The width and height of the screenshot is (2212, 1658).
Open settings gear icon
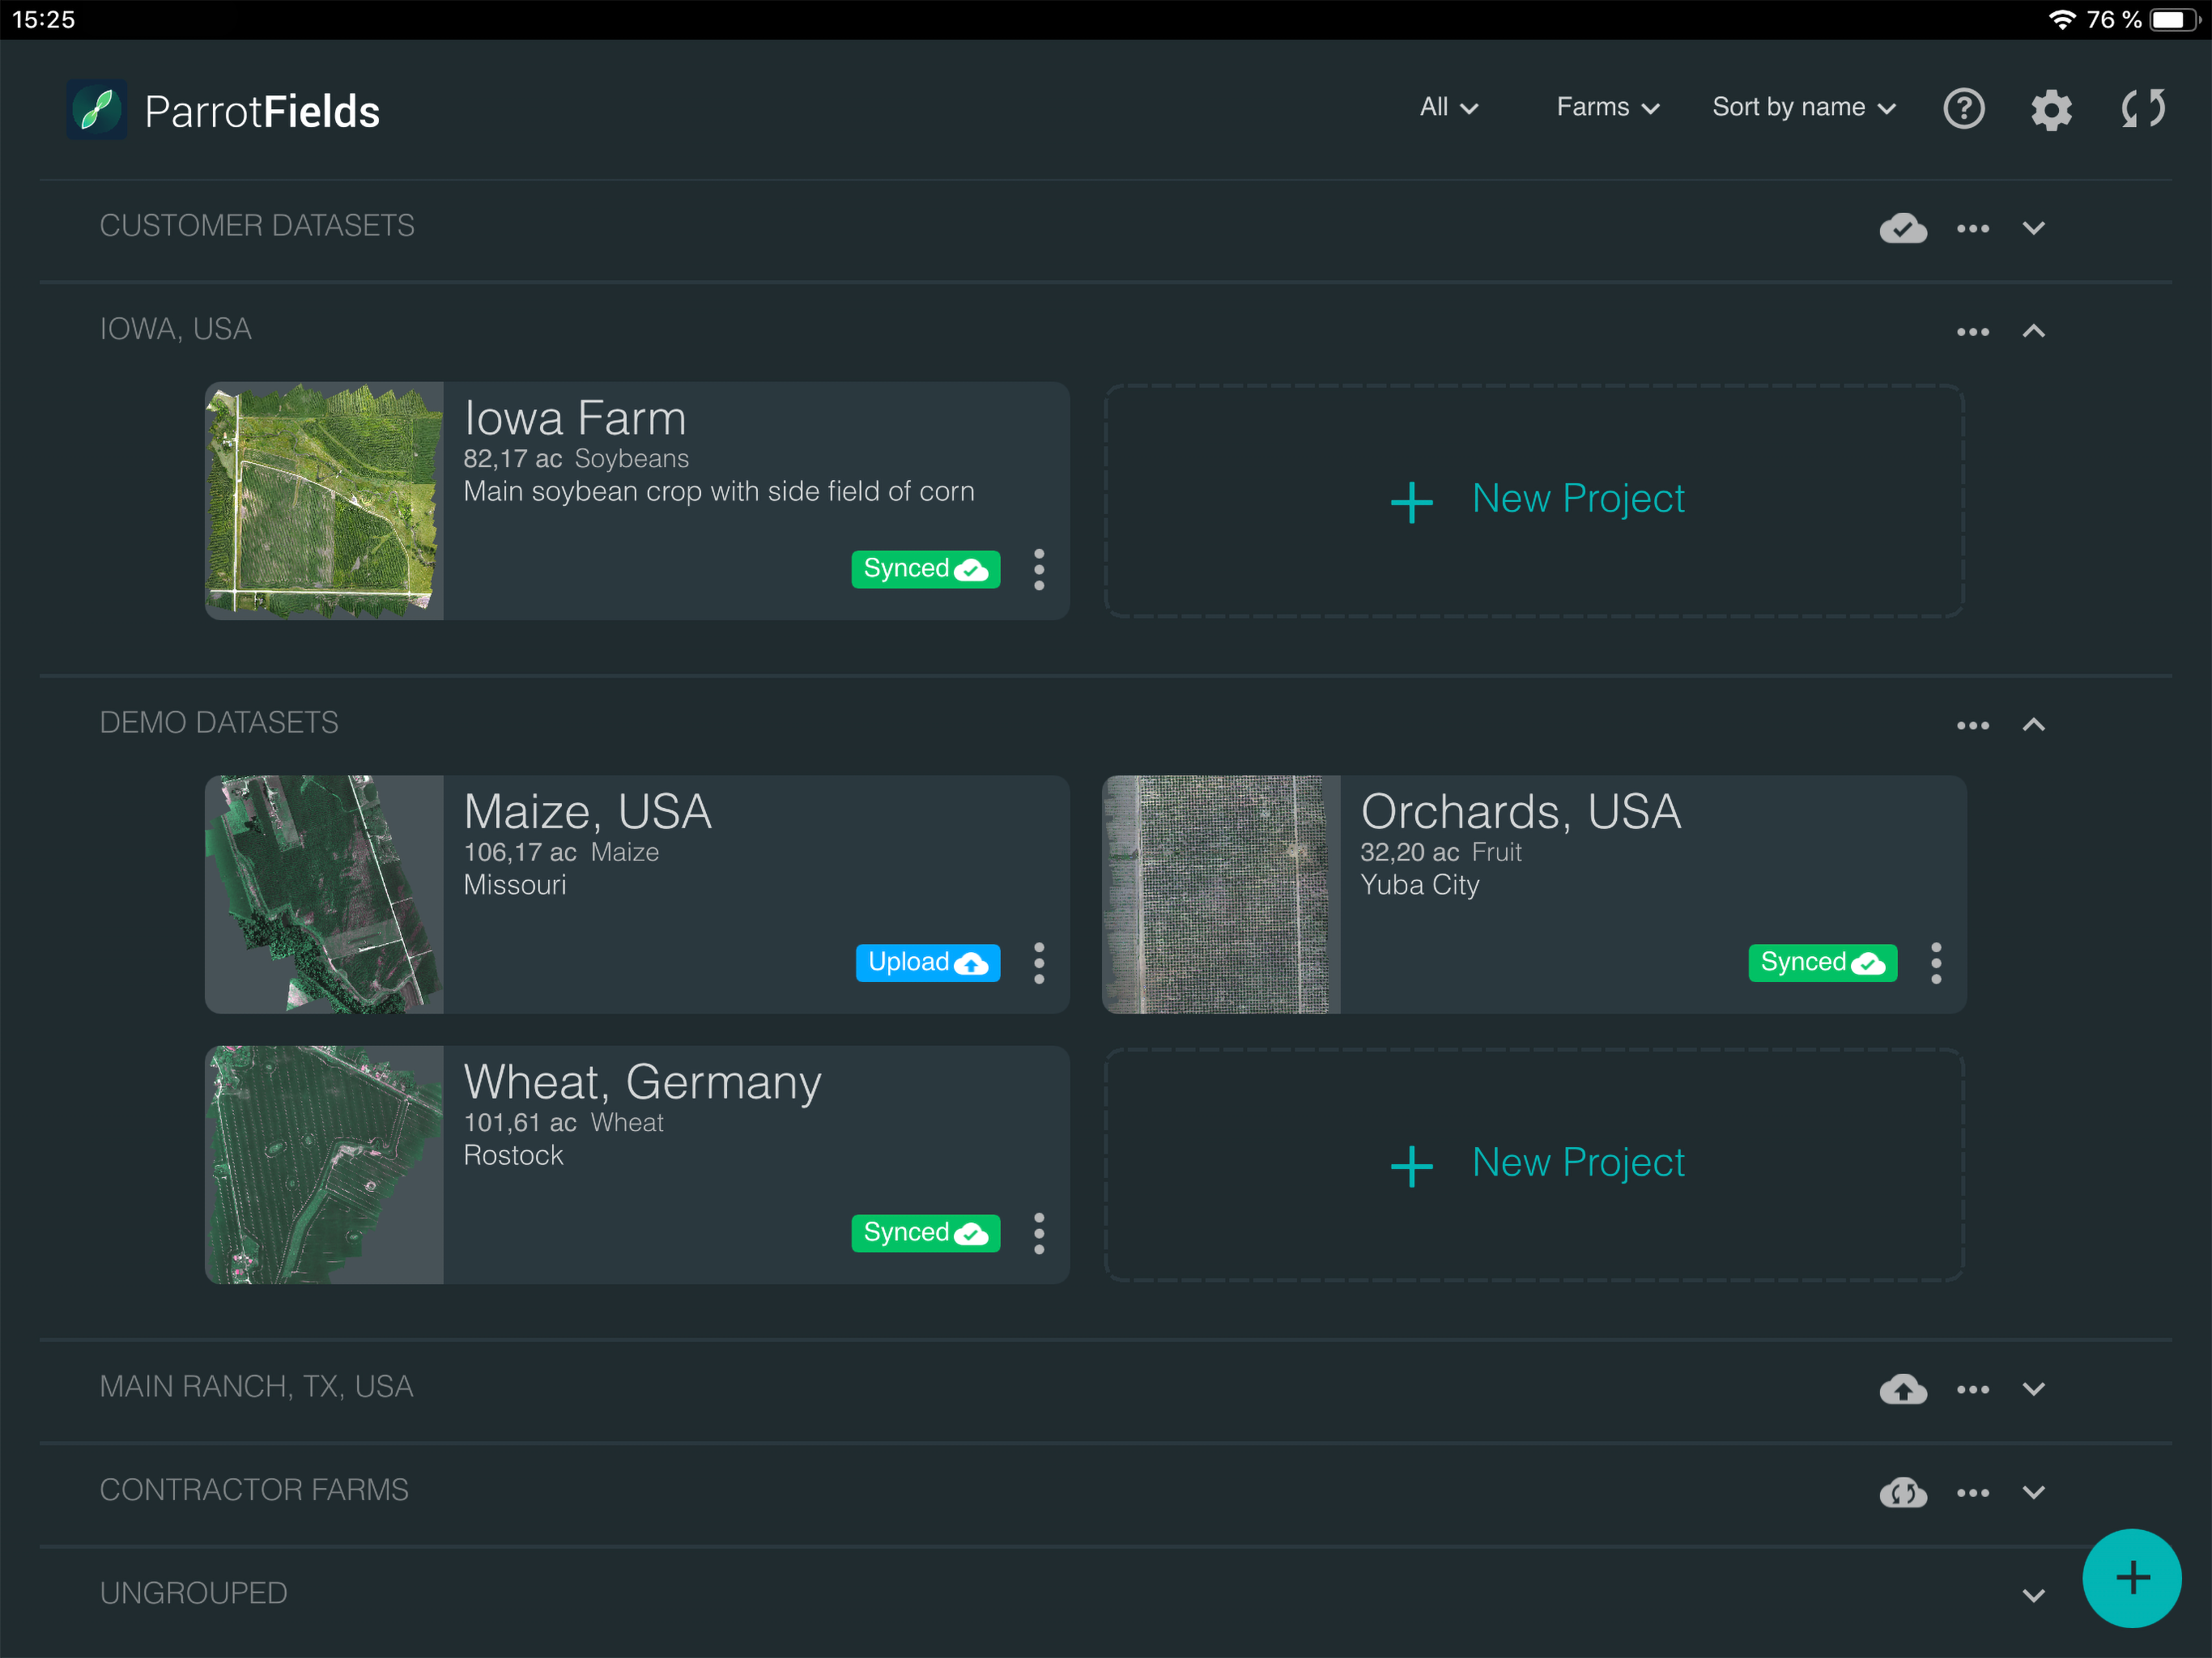point(2050,109)
